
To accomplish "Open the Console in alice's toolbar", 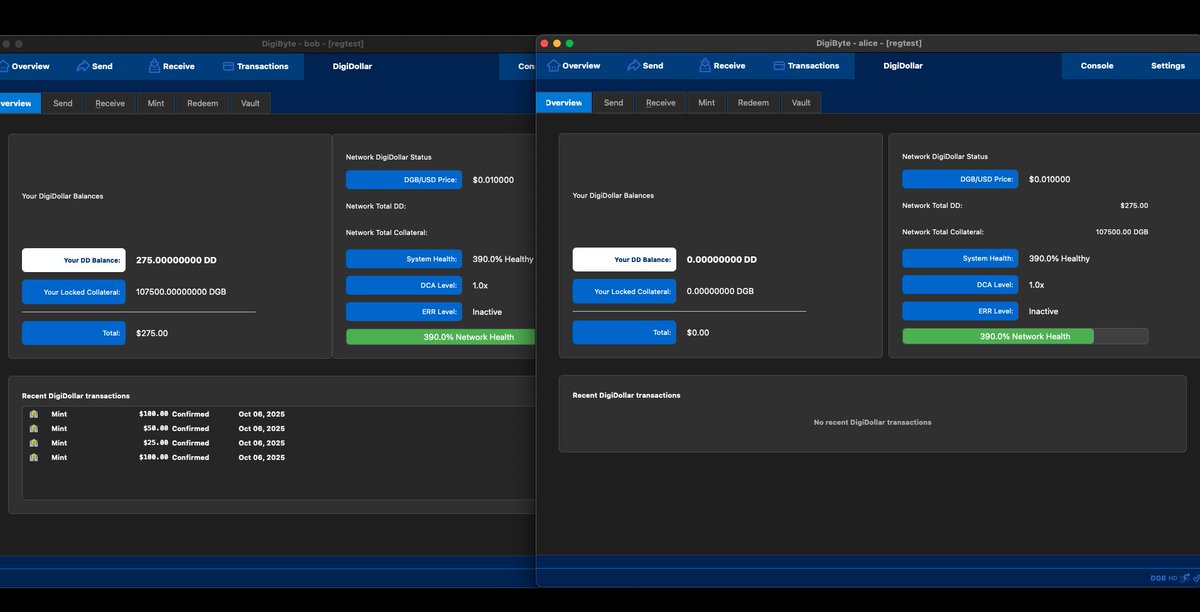I will (1097, 66).
